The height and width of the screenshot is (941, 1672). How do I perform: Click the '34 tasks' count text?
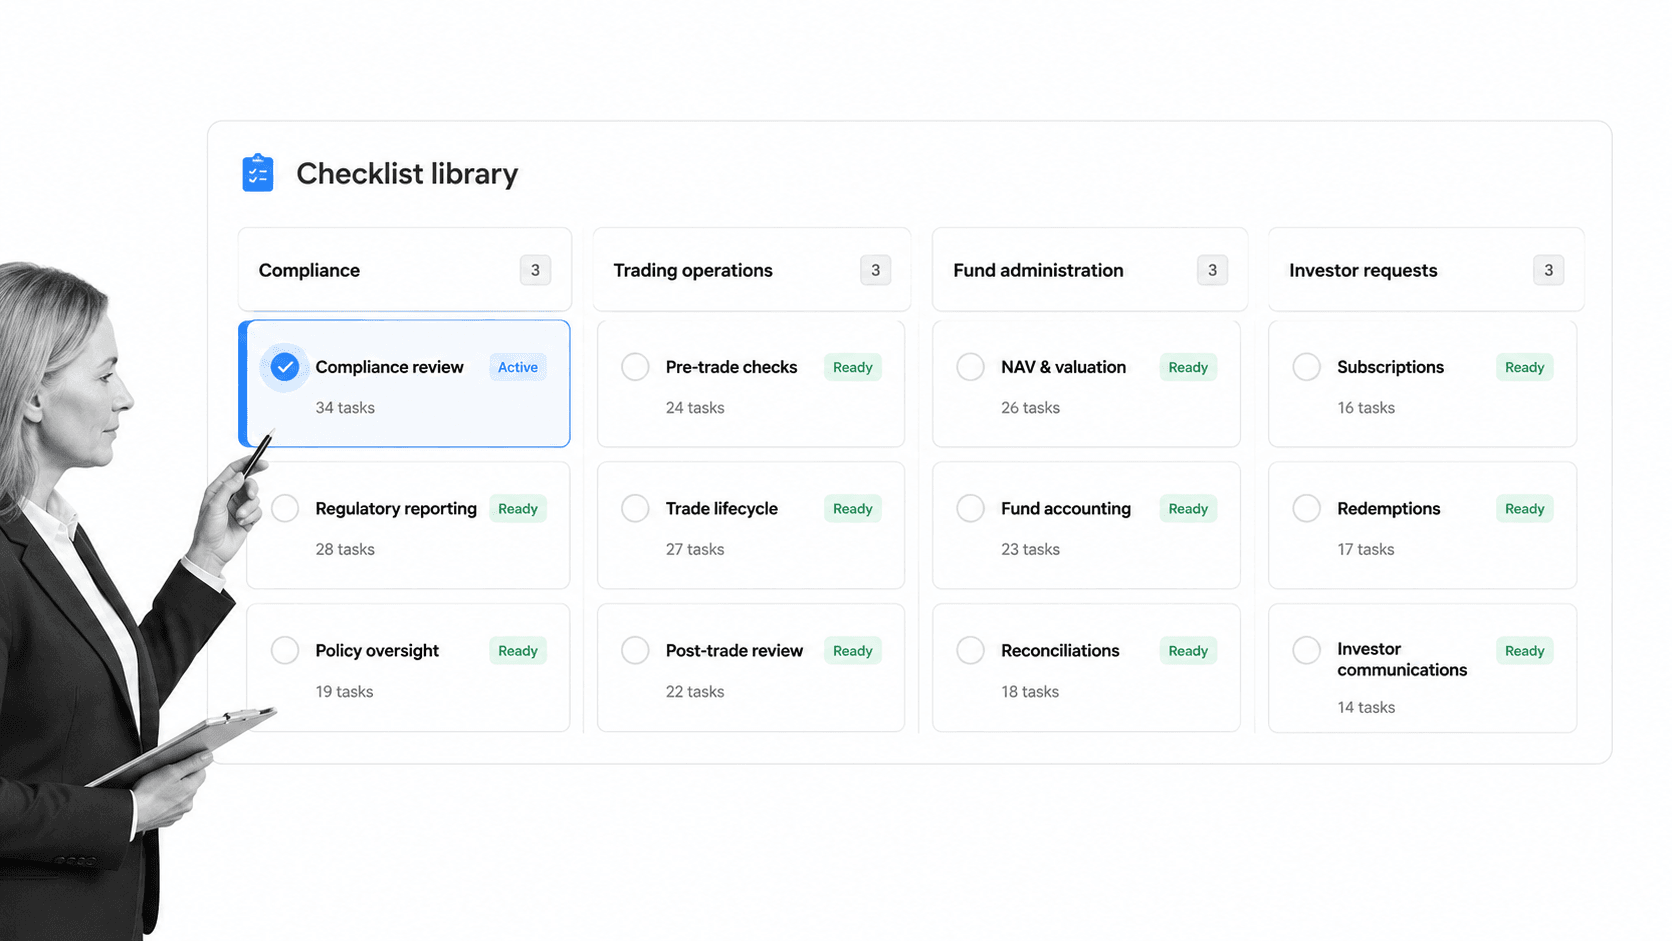(345, 407)
